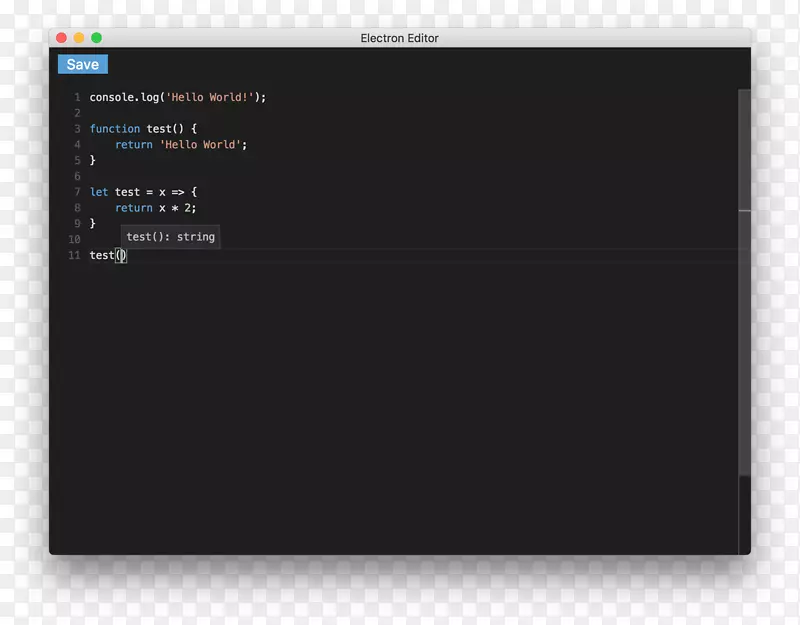Image resolution: width=800 pixels, height=625 pixels.
Task: Click line number 11 in the gutter
Action: pos(74,256)
